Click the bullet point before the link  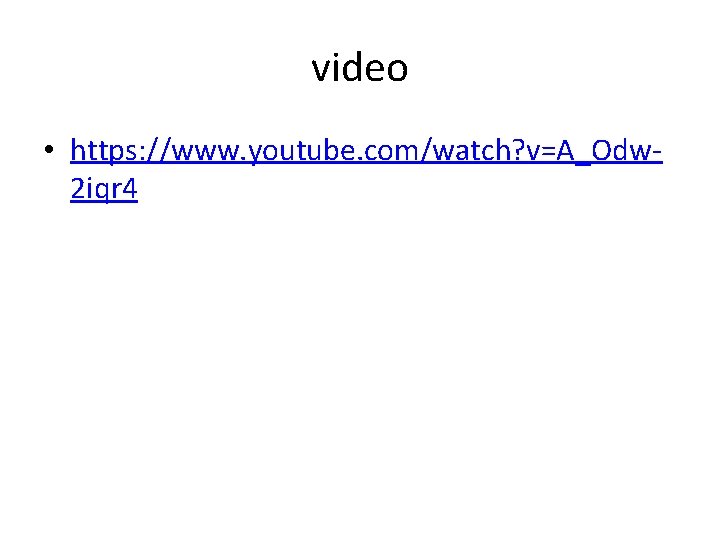tap(49, 149)
